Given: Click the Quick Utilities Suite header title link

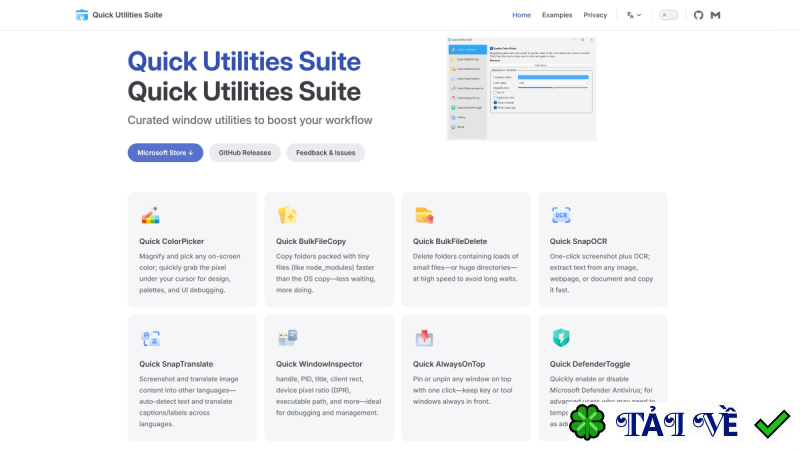Looking at the screenshot, I should tap(127, 15).
